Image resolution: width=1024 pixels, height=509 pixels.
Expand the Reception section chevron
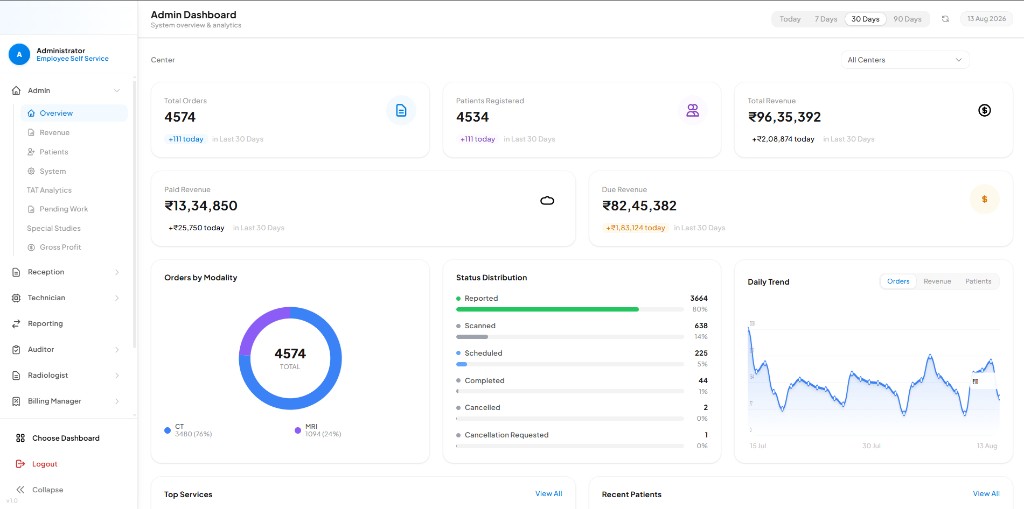click(117, 272)
